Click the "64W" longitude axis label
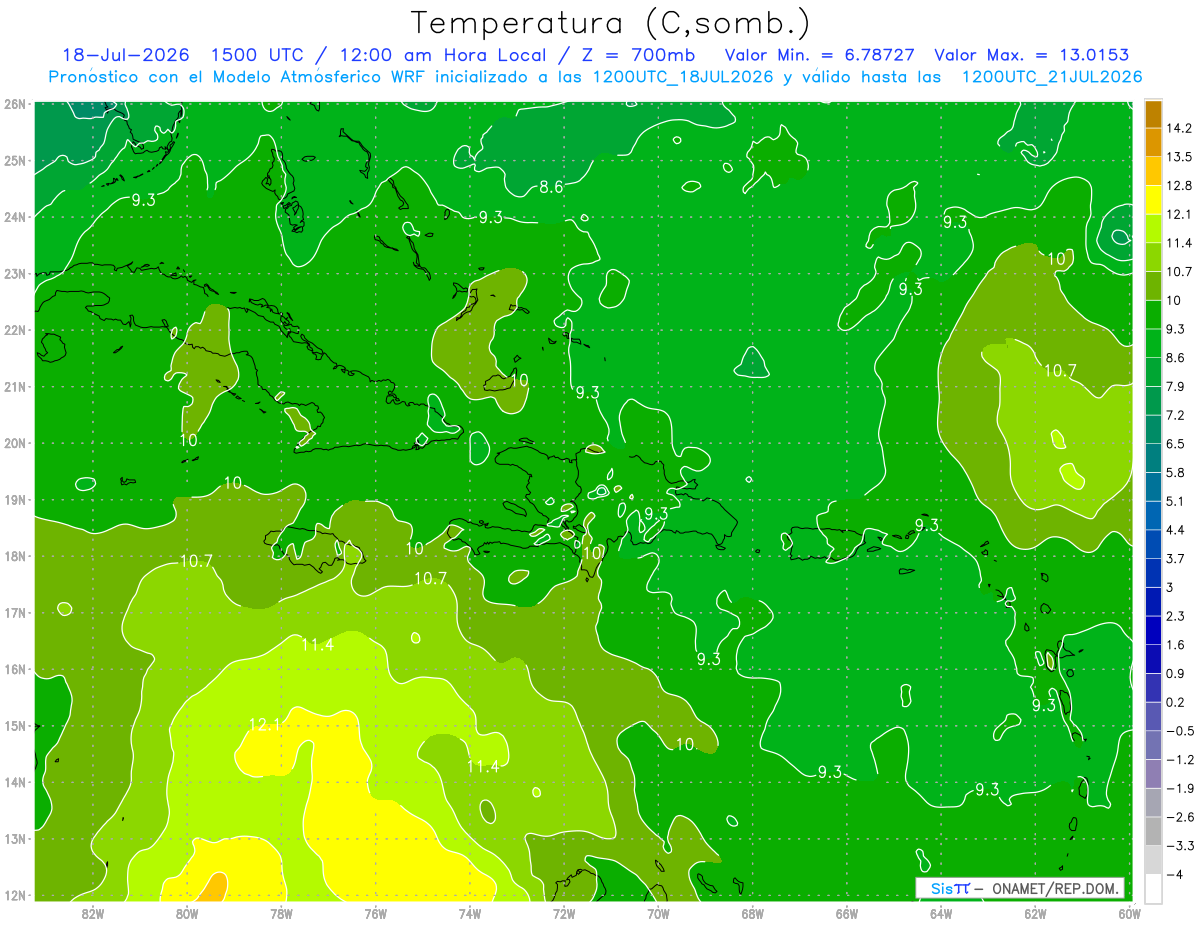 tap(941, 913)
